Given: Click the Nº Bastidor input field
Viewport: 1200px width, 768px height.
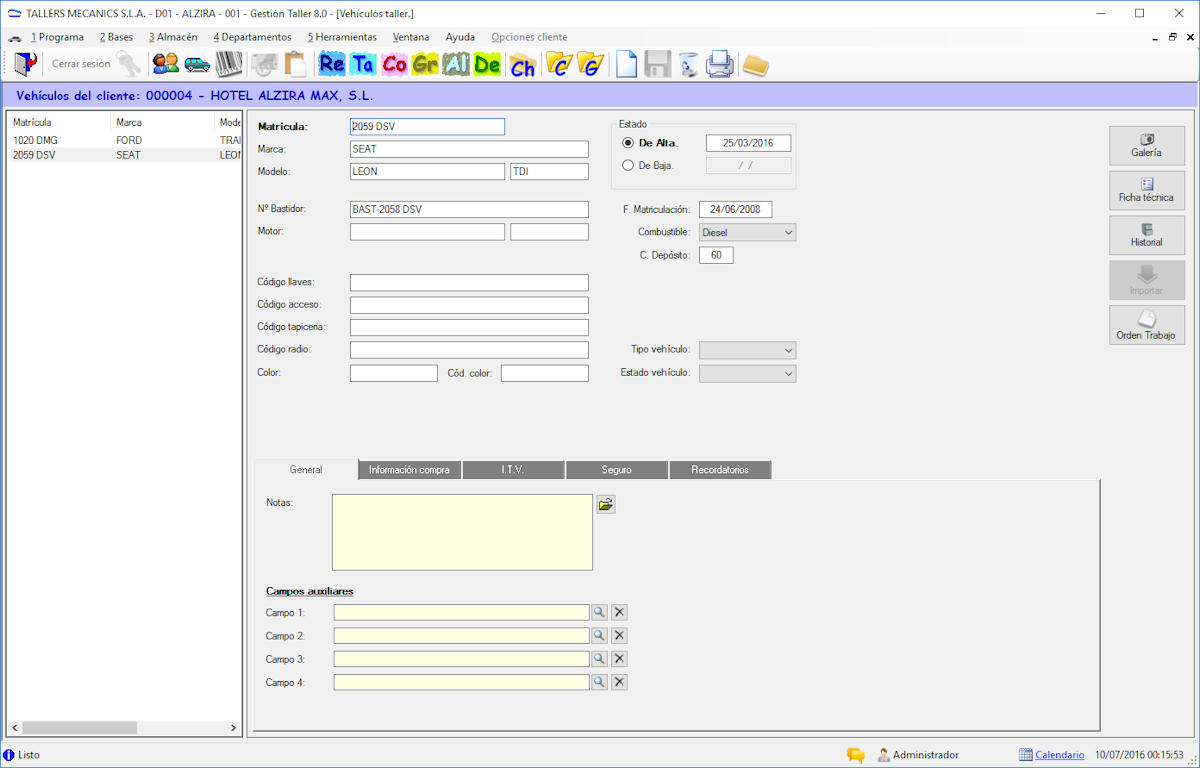Looking at the screenshot, I should tap(469, 209).
